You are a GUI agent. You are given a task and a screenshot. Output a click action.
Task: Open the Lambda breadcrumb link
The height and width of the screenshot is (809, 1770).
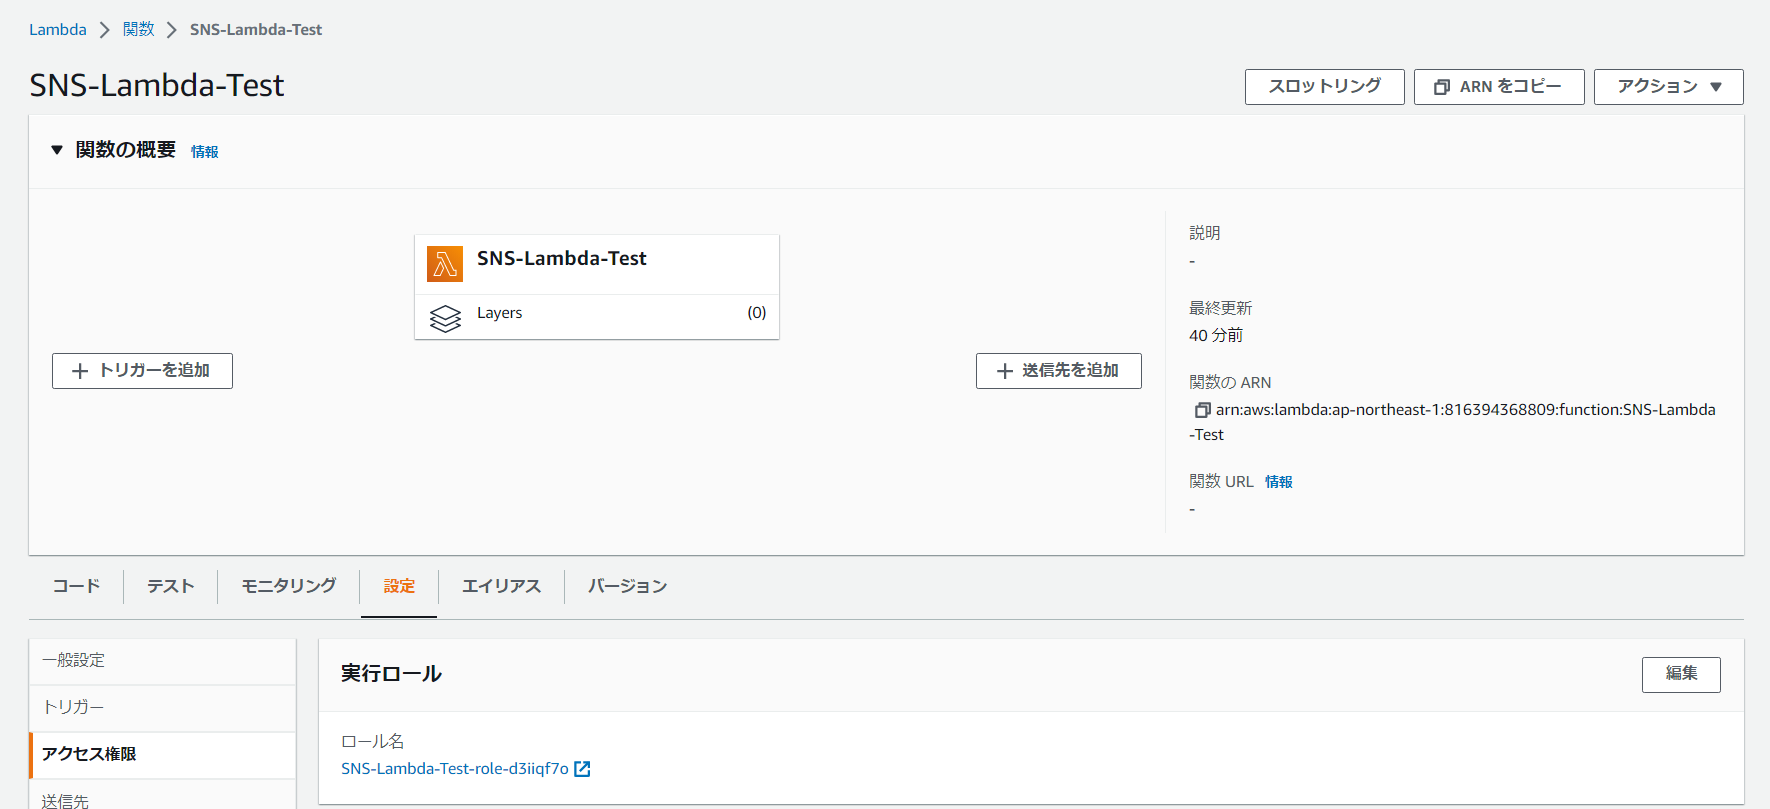point(58,30)
